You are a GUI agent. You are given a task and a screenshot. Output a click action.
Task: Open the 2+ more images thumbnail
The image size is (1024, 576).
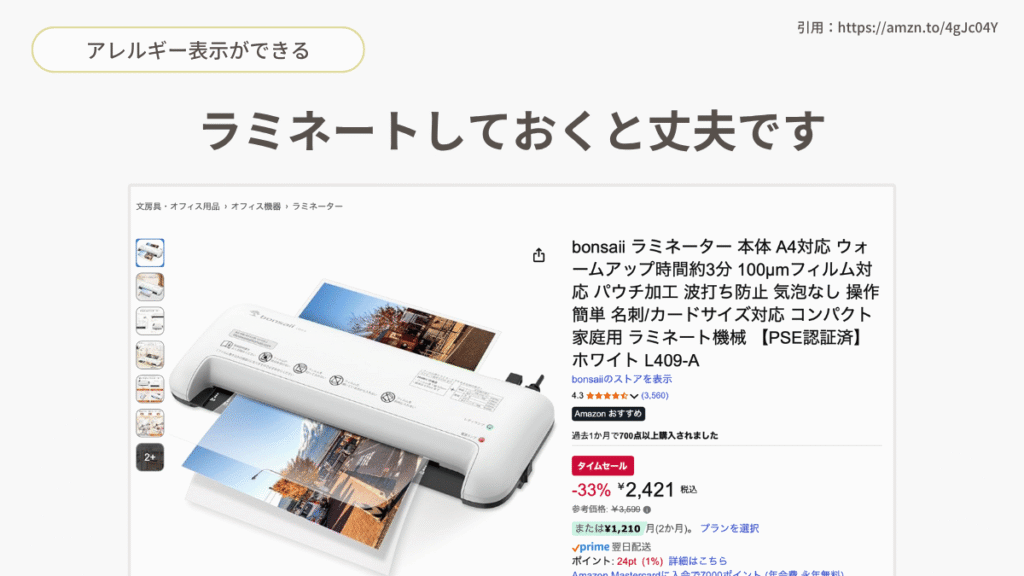[x=150, y=457]
